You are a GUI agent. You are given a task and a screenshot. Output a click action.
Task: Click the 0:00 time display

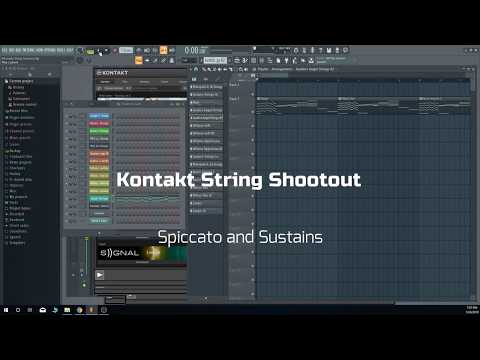(191, 50)
